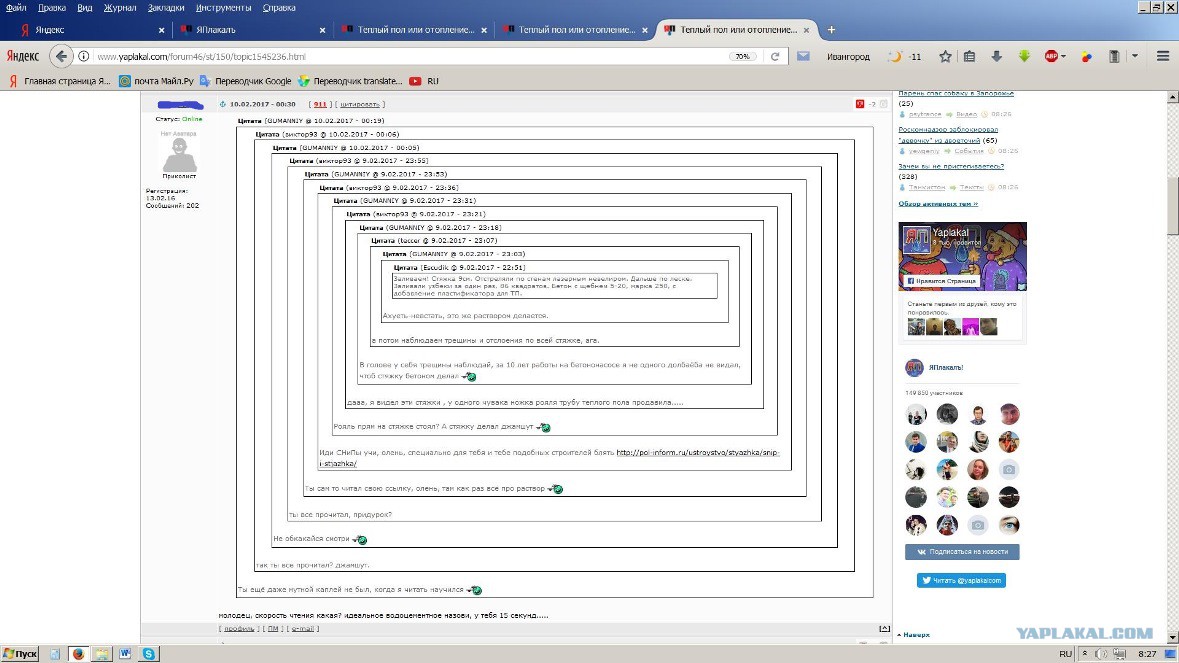
Task: Go back with the browser back arrow
Action: coord(62,56)
